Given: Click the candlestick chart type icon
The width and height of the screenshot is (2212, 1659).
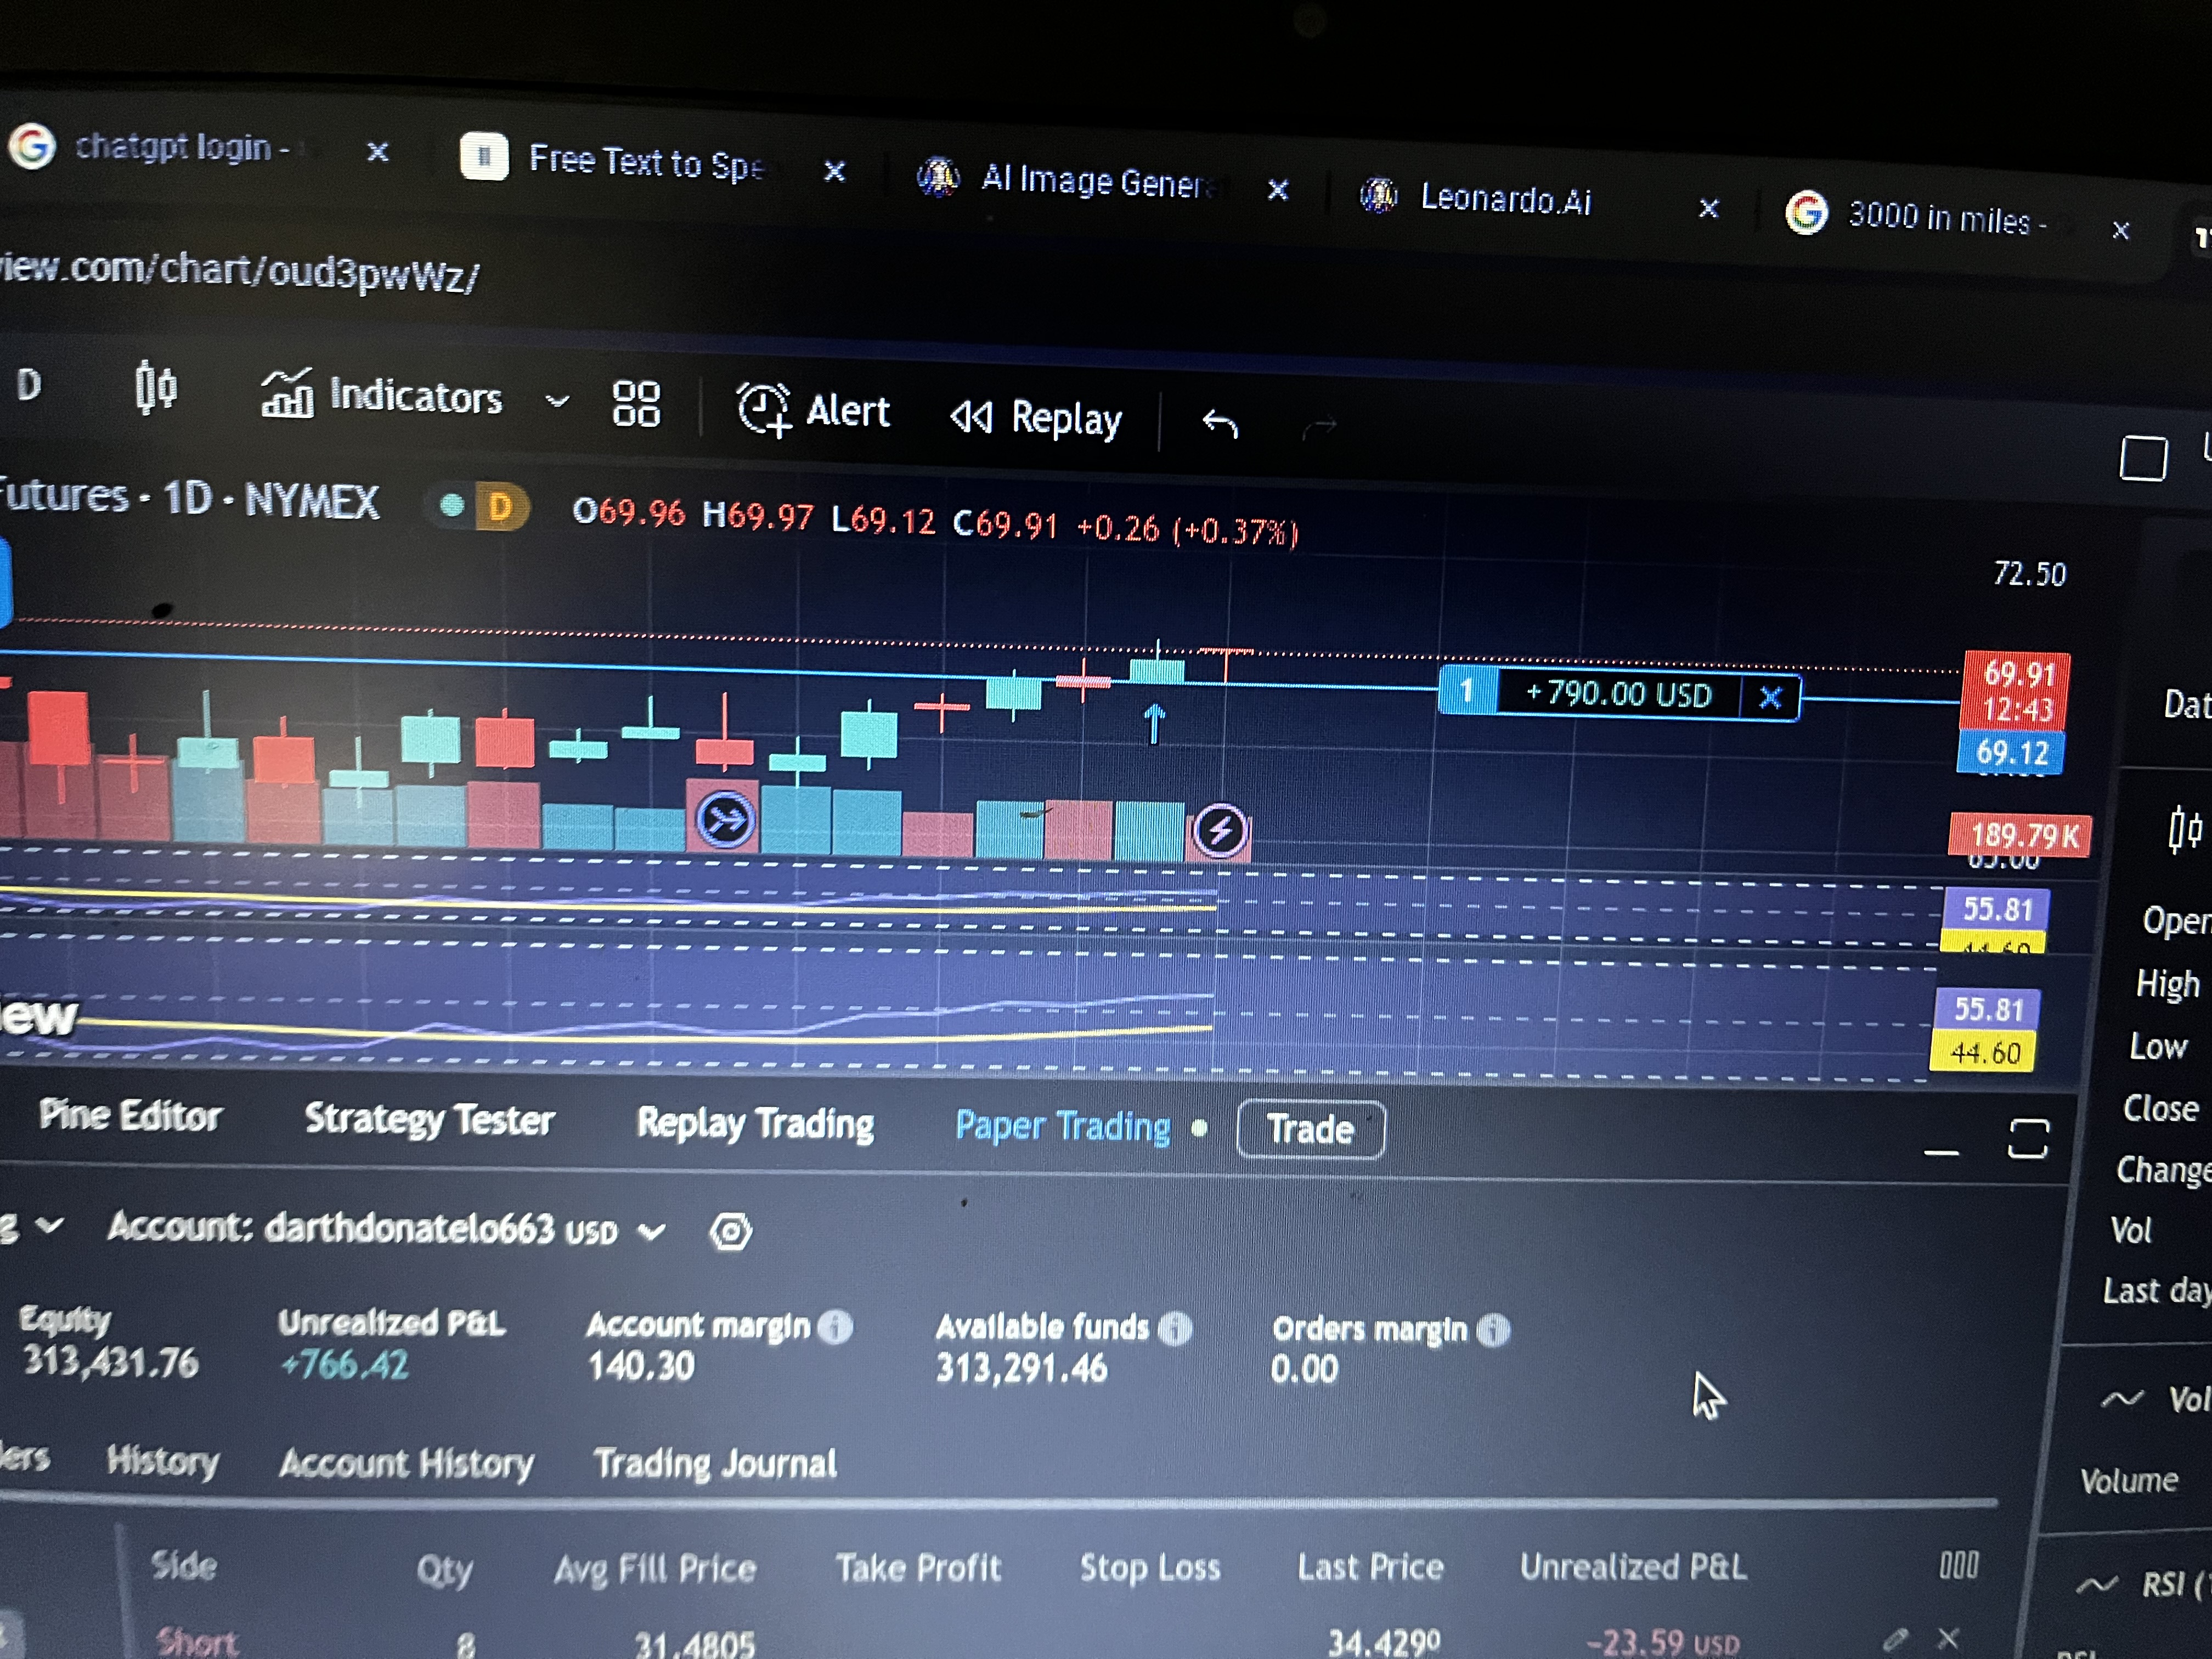Looking at the screenshot, I should (156, 387).
